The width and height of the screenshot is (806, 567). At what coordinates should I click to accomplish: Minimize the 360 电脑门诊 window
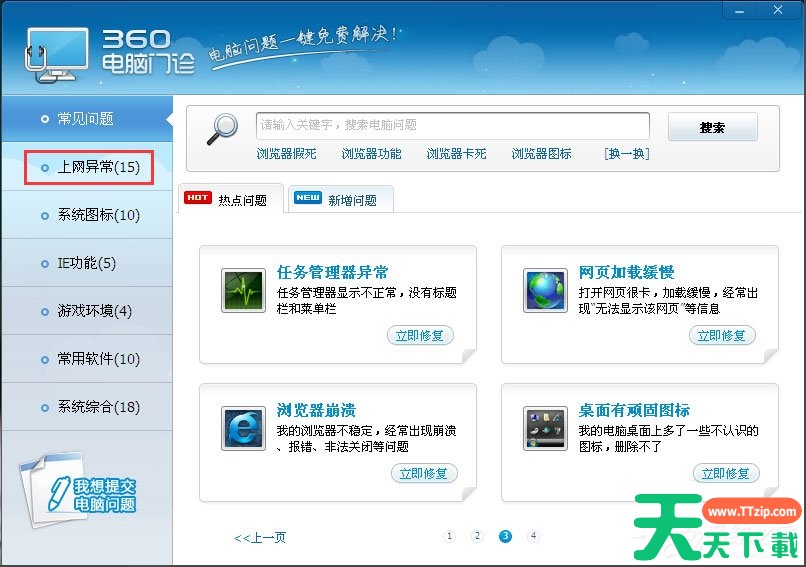click(x=740, y=11)
